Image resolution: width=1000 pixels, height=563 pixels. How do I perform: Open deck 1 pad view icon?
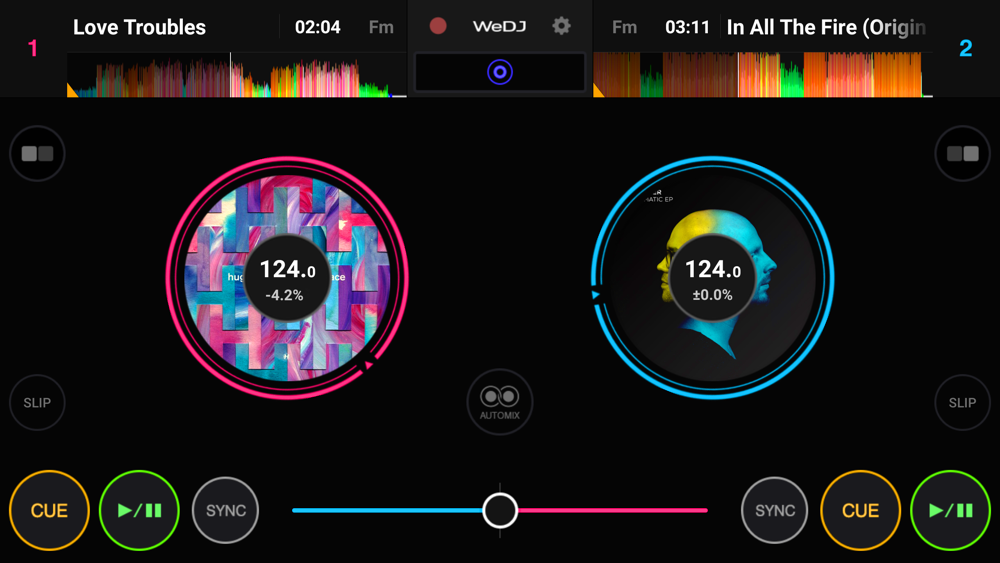(x=37, y=154)
